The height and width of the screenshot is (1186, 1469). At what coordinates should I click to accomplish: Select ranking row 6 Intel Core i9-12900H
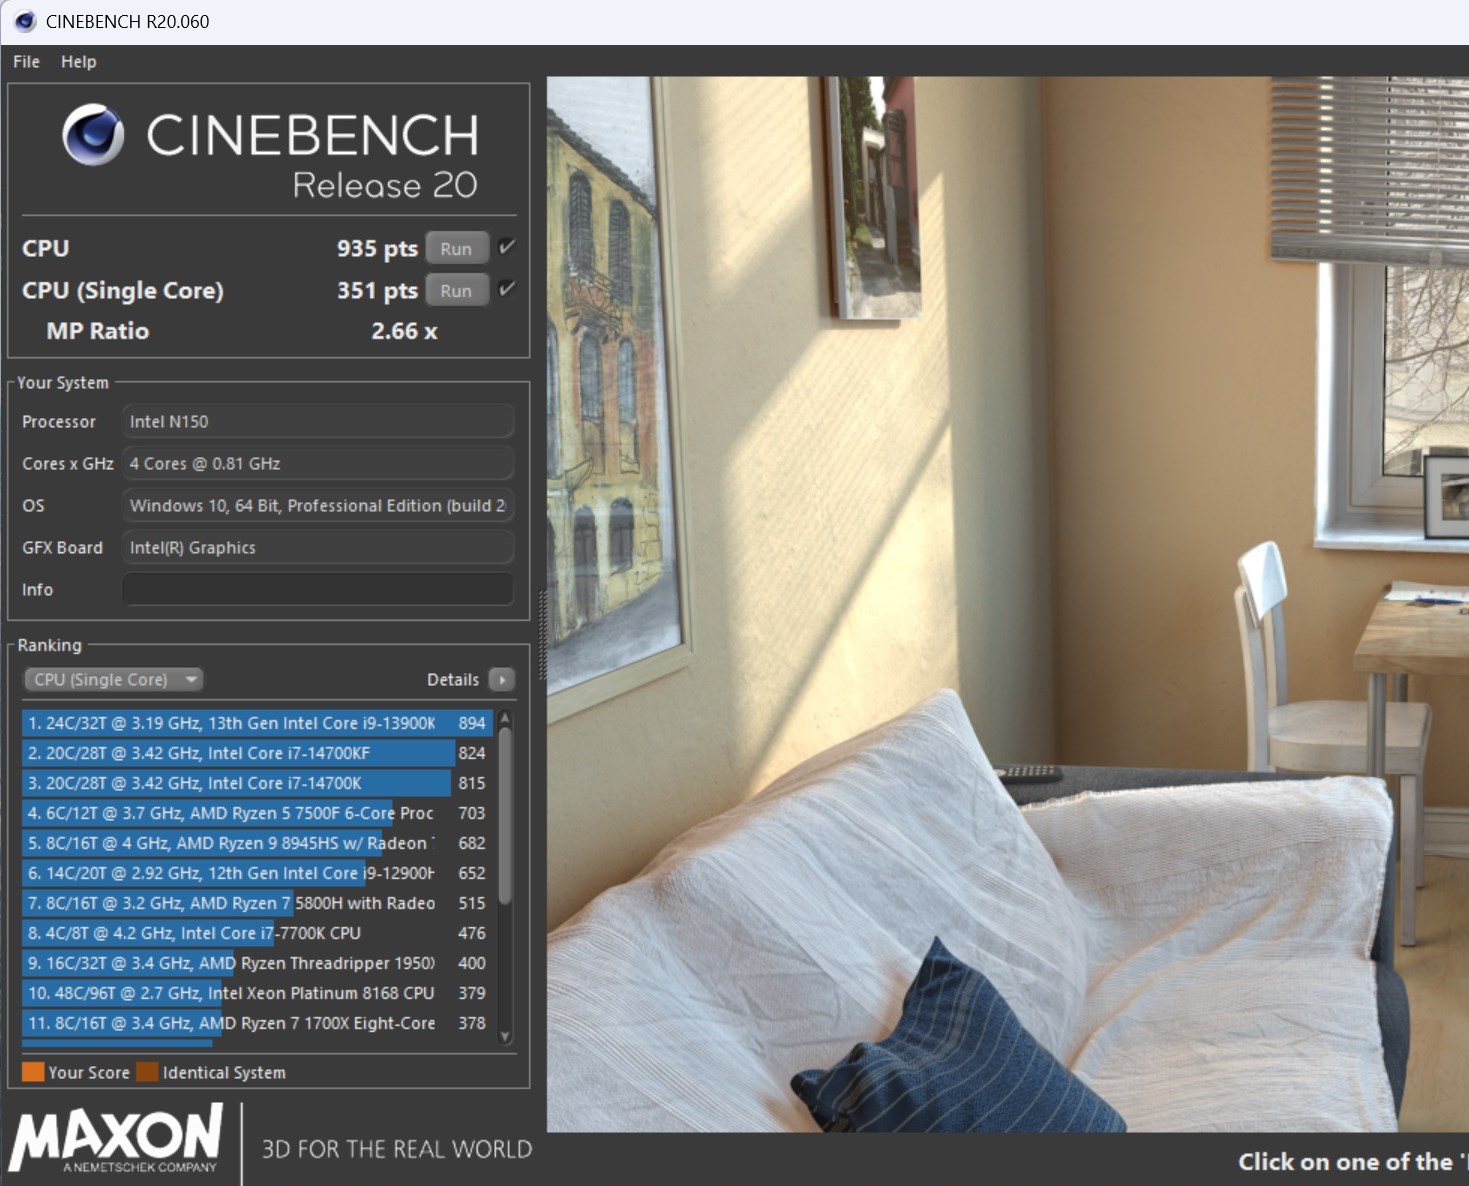point(257,873)
